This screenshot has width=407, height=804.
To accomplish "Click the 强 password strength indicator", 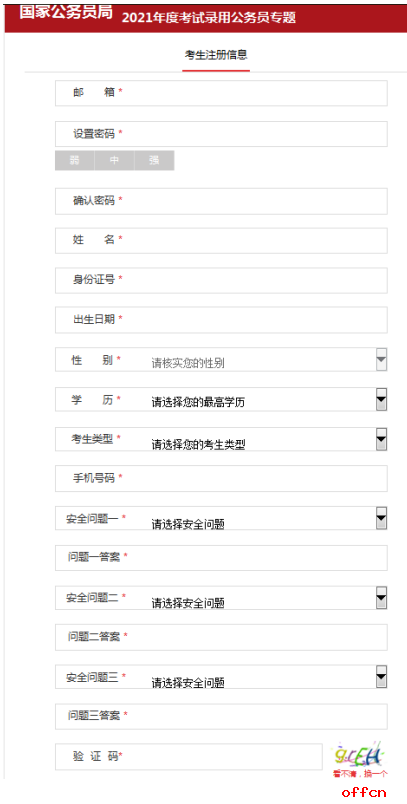I will [154, 160].
